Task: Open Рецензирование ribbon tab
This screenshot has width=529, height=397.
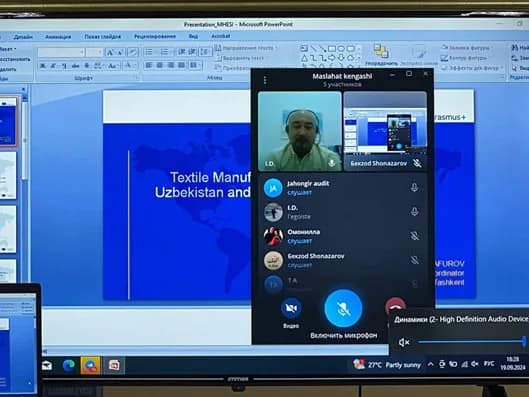Action: (155, 36)
